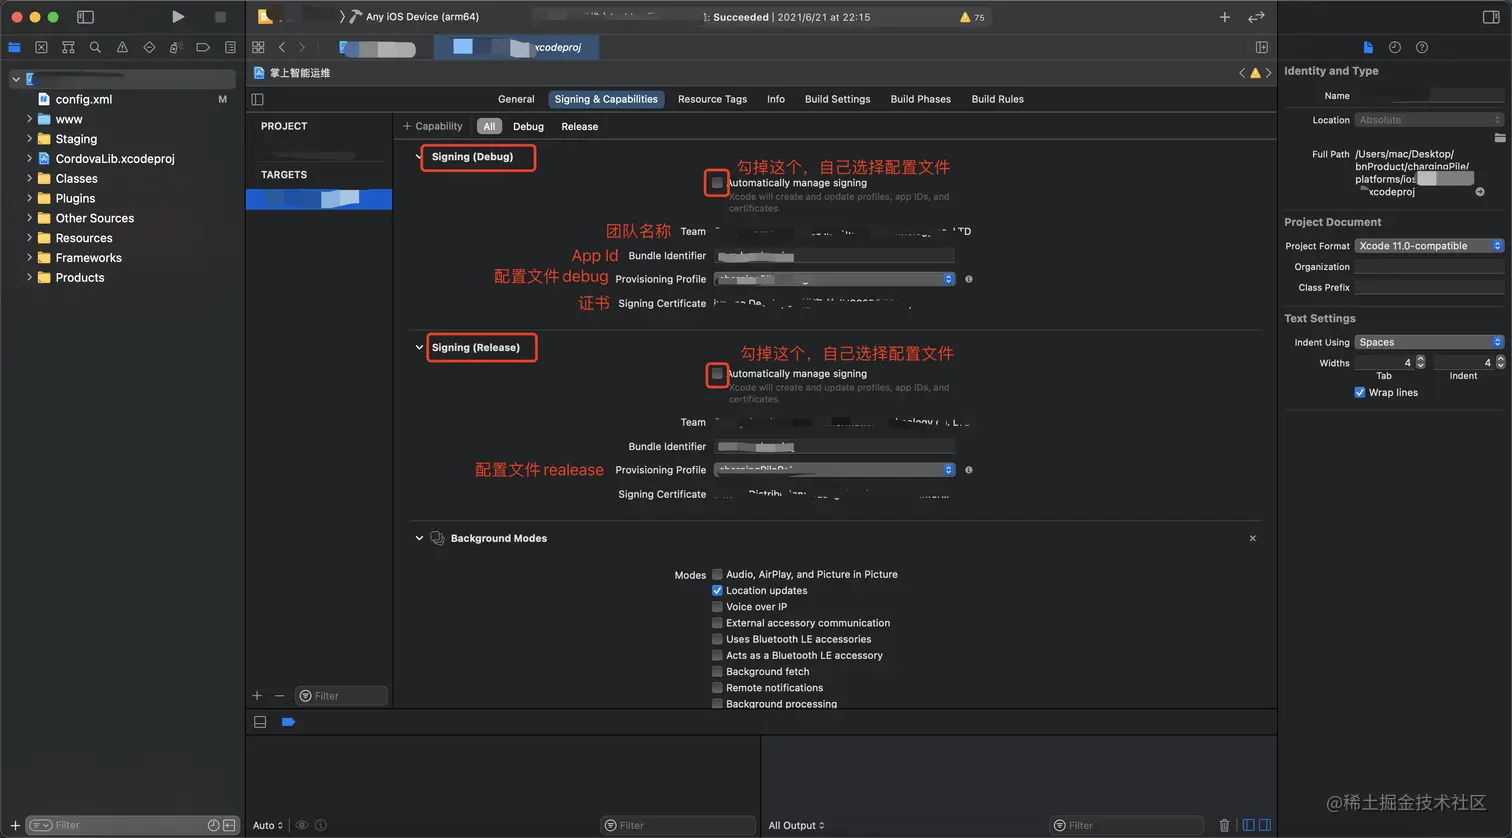1512x838 pixels.
Task: Open the Breakpoint navigator
Action: [203, 47]
